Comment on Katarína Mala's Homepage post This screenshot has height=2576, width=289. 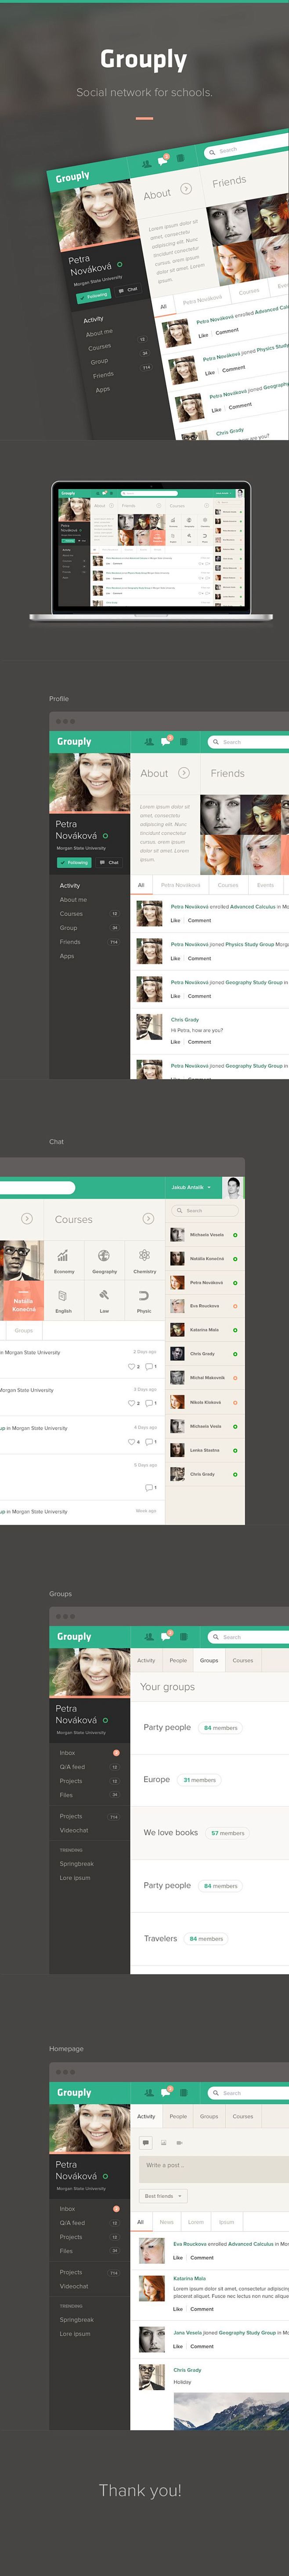tap(202, 2309)
